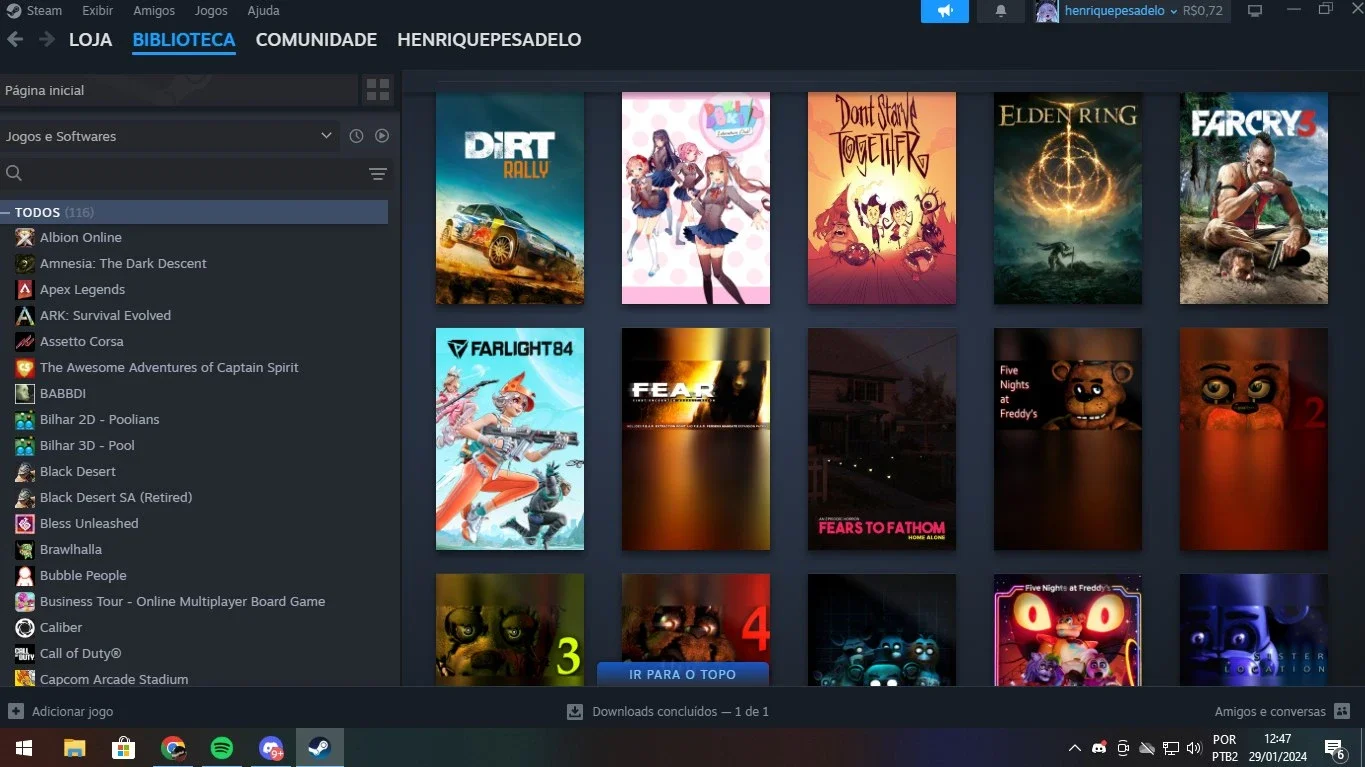Click the Add game plus icon
The image size is (1365, 767).
(16, 711)
